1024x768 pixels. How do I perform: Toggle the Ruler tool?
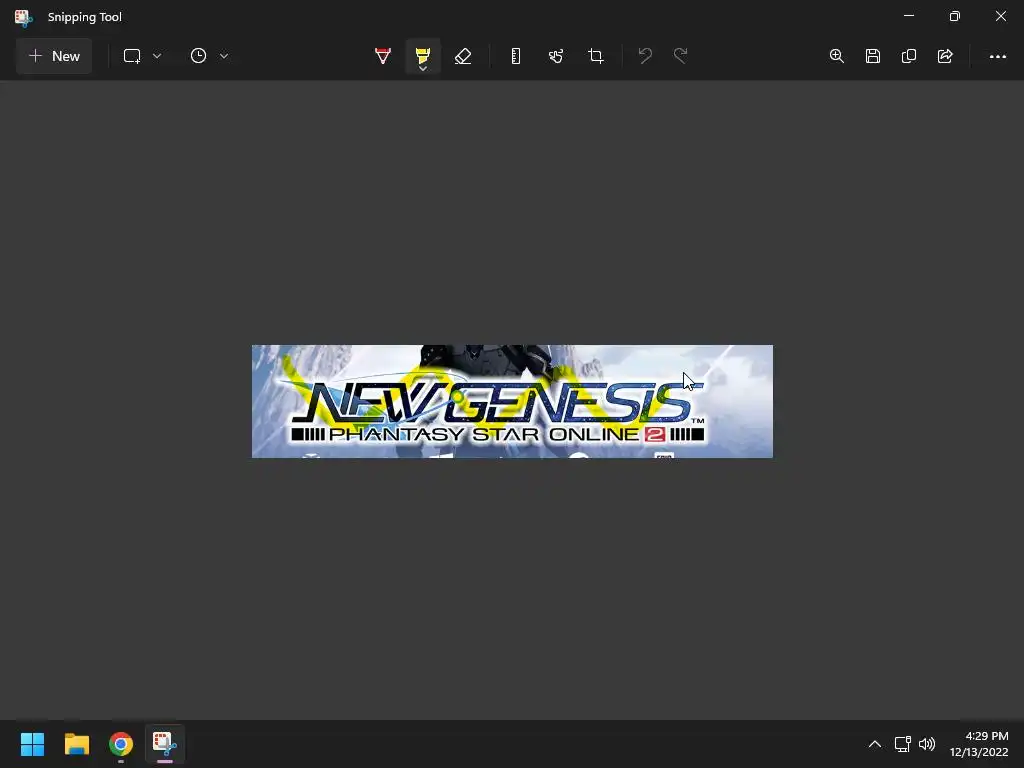[516, 56]
